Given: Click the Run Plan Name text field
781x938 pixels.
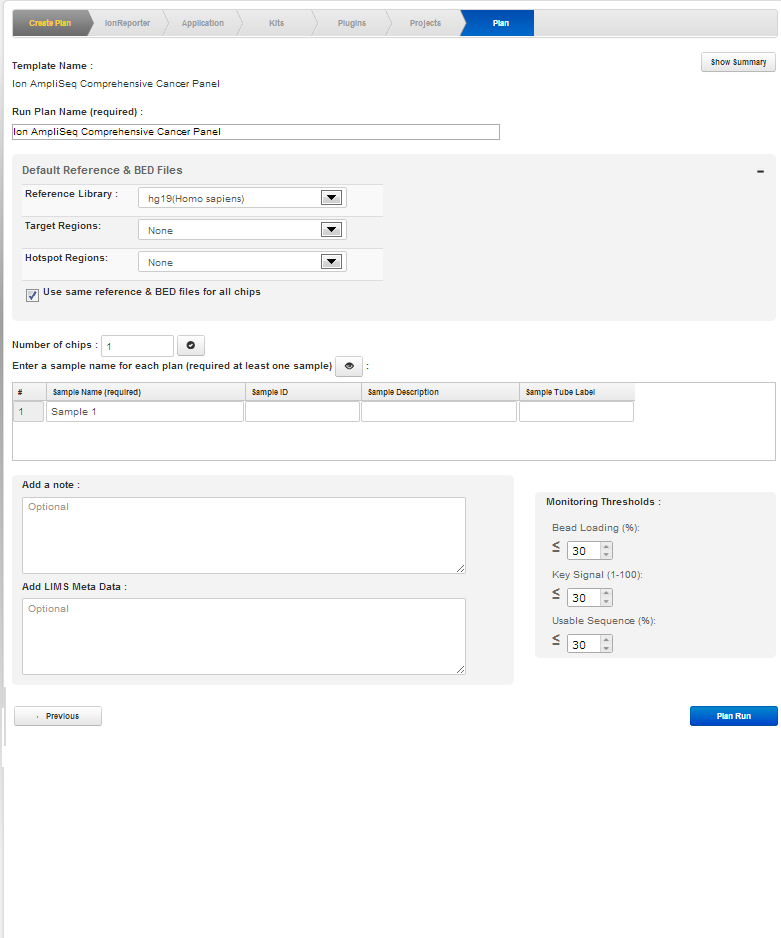Looking at the screenshot, I should click(x=255, y=132).
